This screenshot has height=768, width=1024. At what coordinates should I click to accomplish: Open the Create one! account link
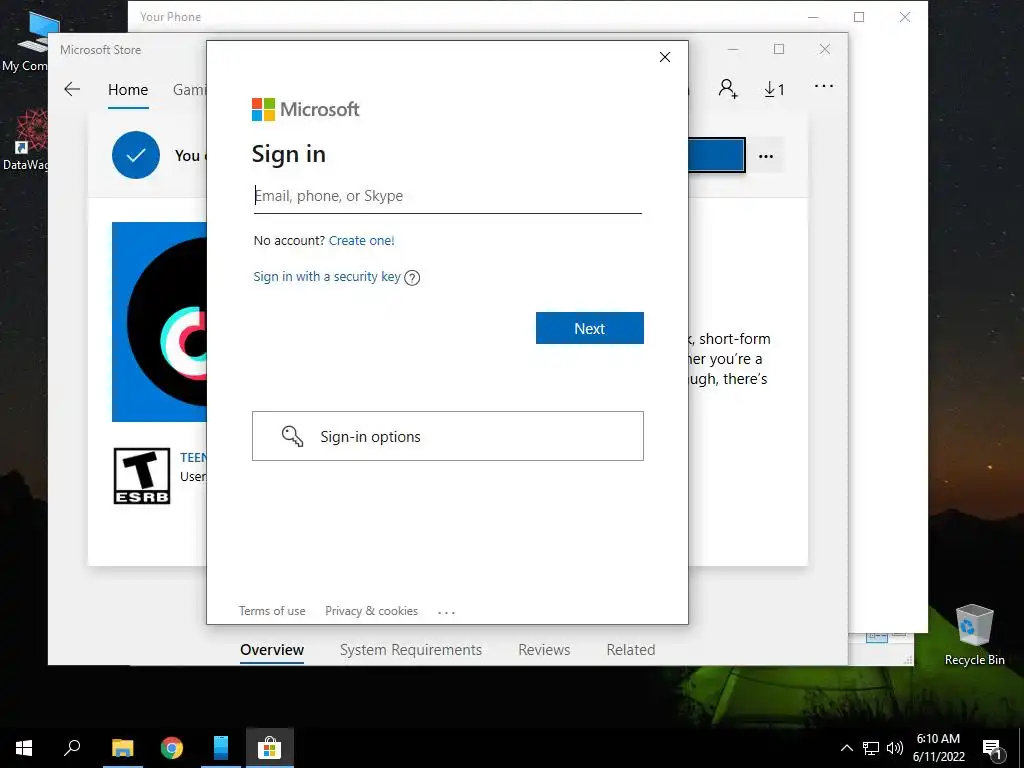click(361, 240)
